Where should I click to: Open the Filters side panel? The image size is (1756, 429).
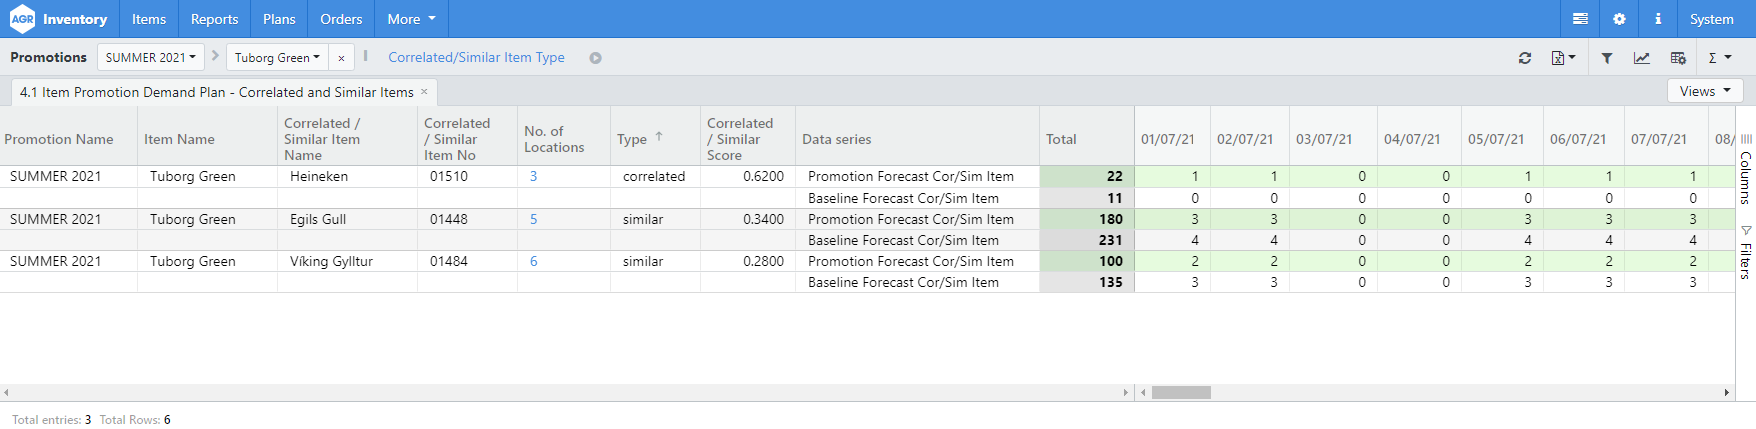tap(1746, 252)
